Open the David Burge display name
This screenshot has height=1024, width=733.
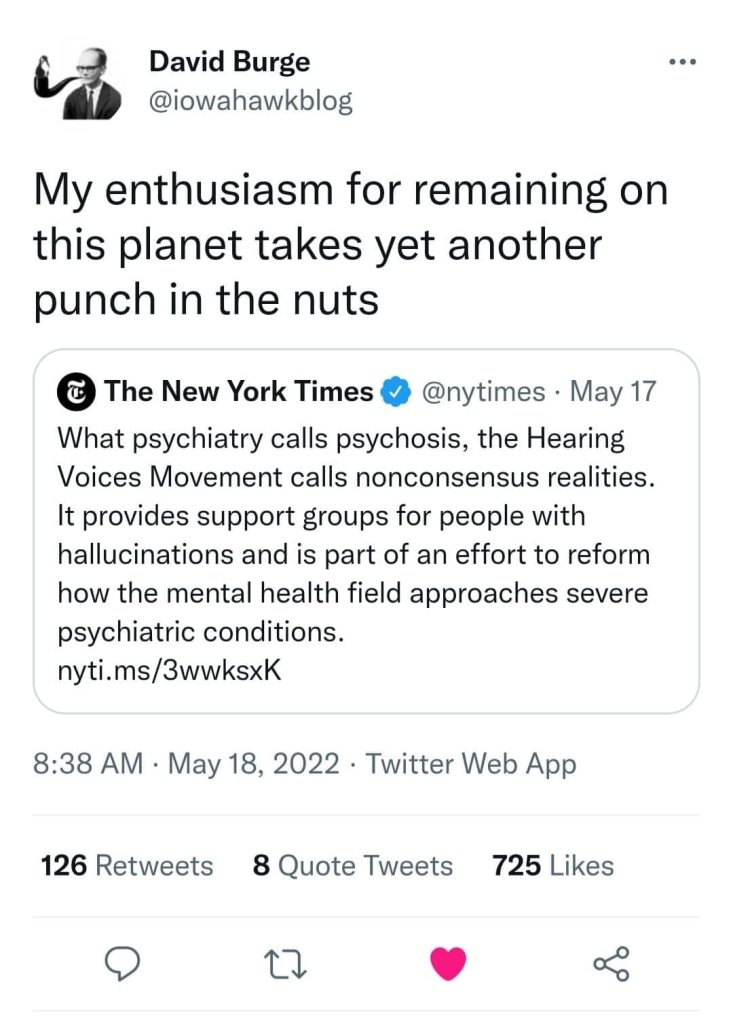[x=229, y=62]
